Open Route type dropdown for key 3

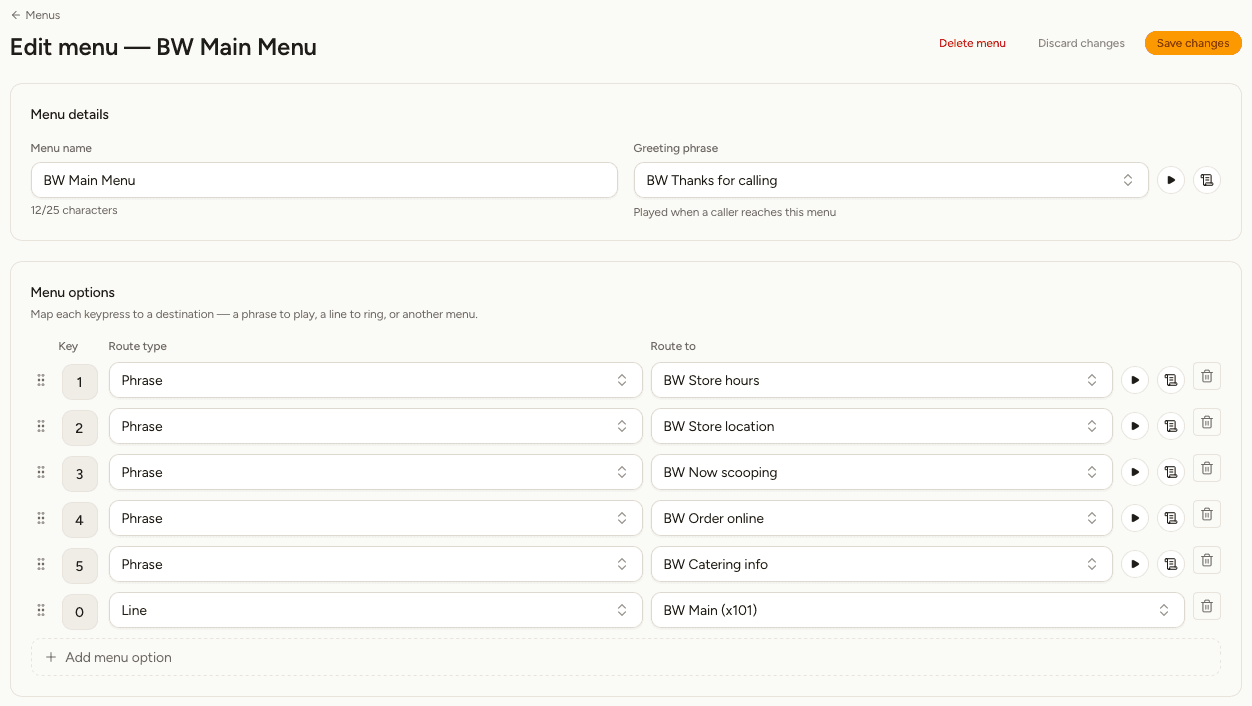375,472
